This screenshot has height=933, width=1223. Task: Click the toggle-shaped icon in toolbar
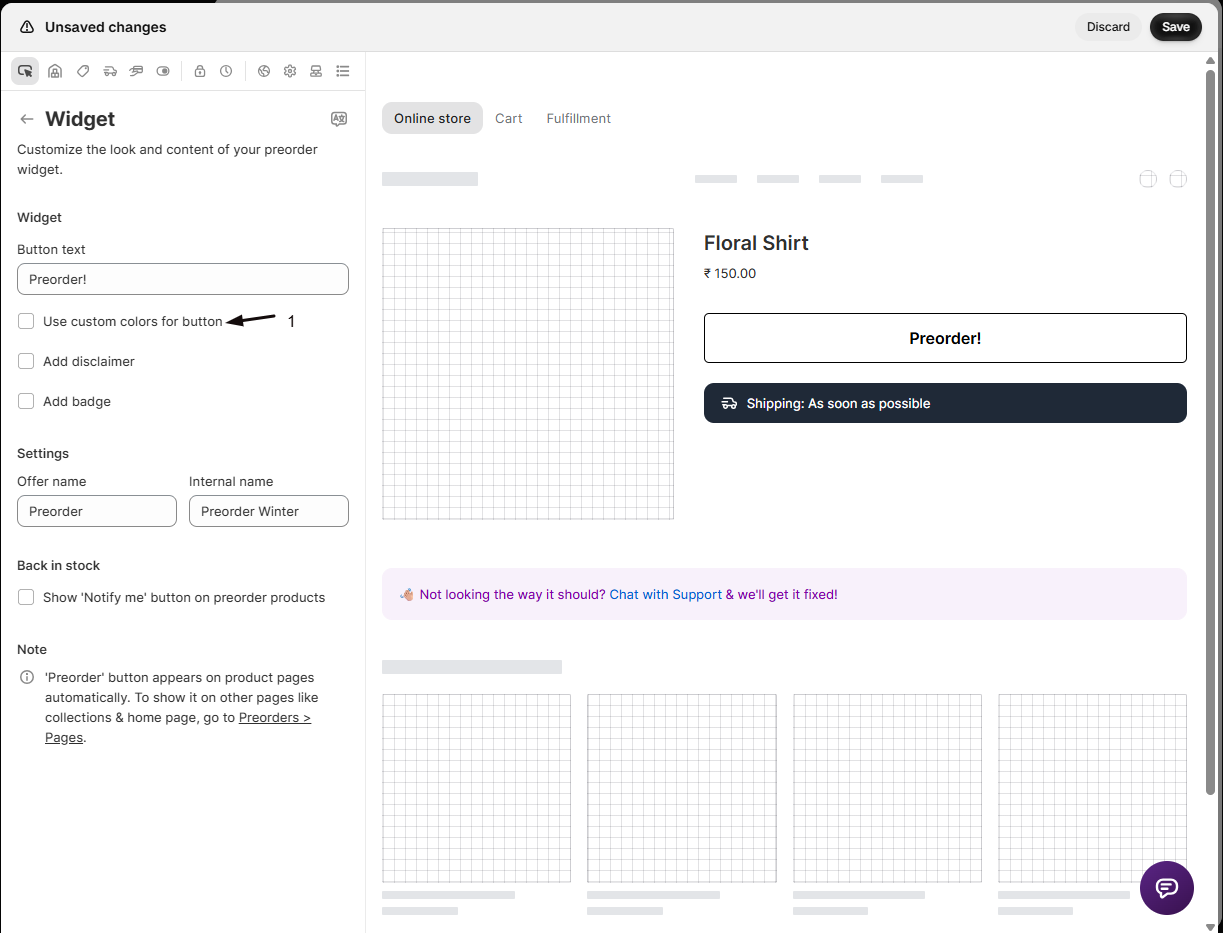pos(163,71)
